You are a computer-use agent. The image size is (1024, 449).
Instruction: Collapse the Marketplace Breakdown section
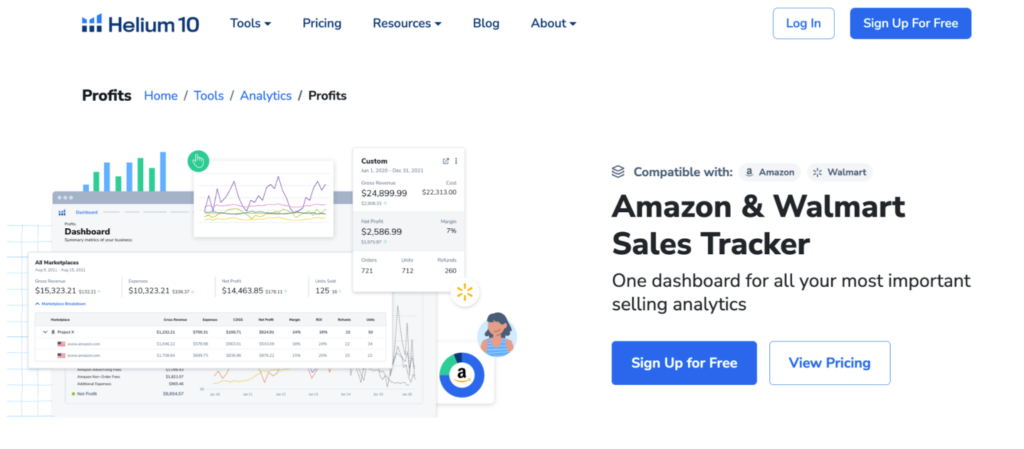coord(60,303)
